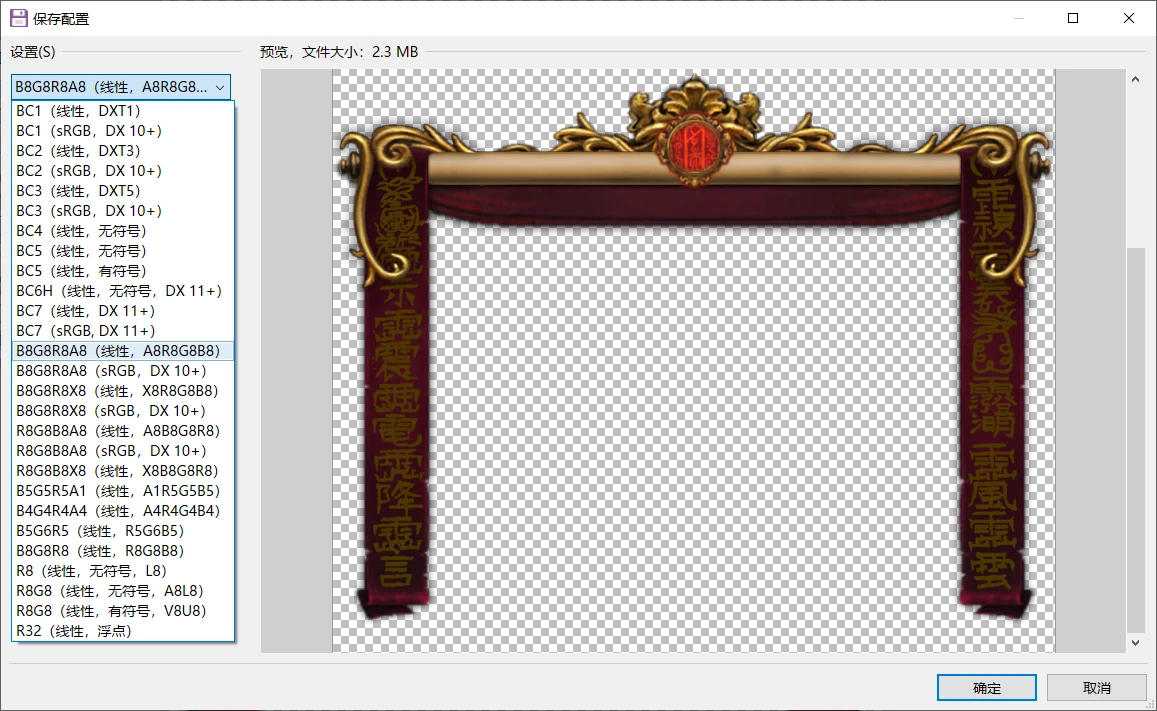Image resolution: width=1157 pixels, height=711 pixels.
Task: Select highlighted list row B8G8R8A8 (线性, A8R8G8B8)
Action: tap(123, 350)
